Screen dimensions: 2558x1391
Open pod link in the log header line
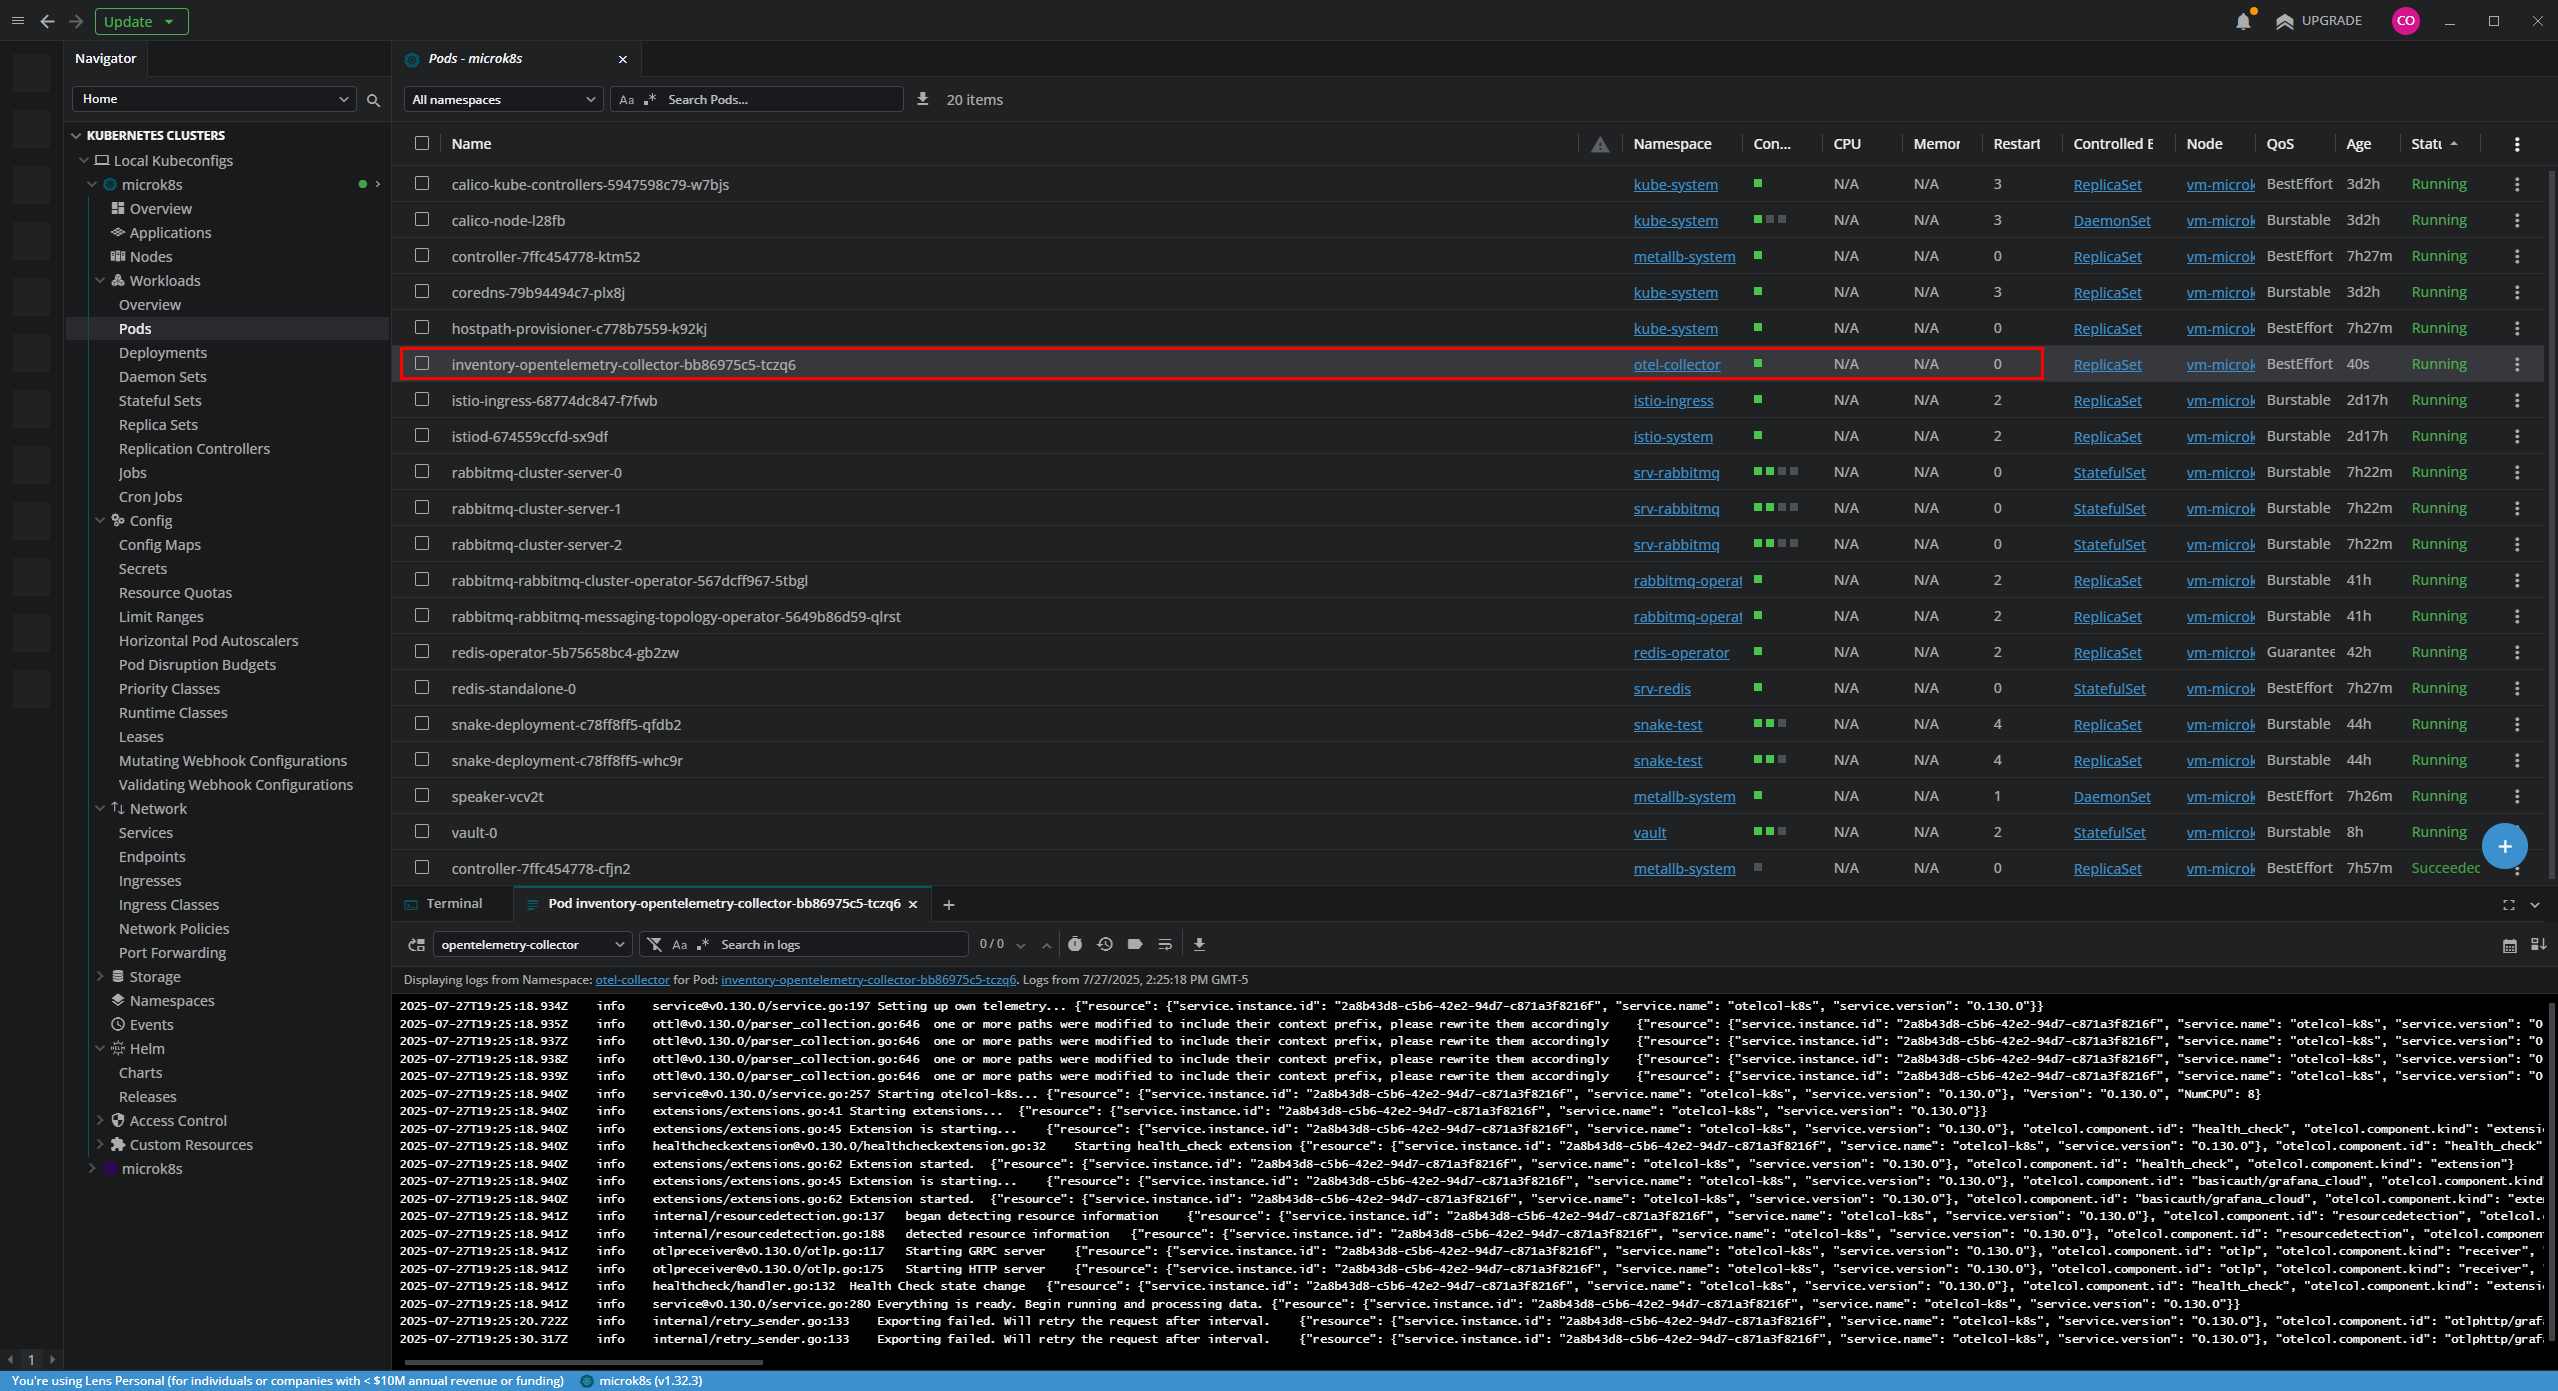[x=868, y=979]
